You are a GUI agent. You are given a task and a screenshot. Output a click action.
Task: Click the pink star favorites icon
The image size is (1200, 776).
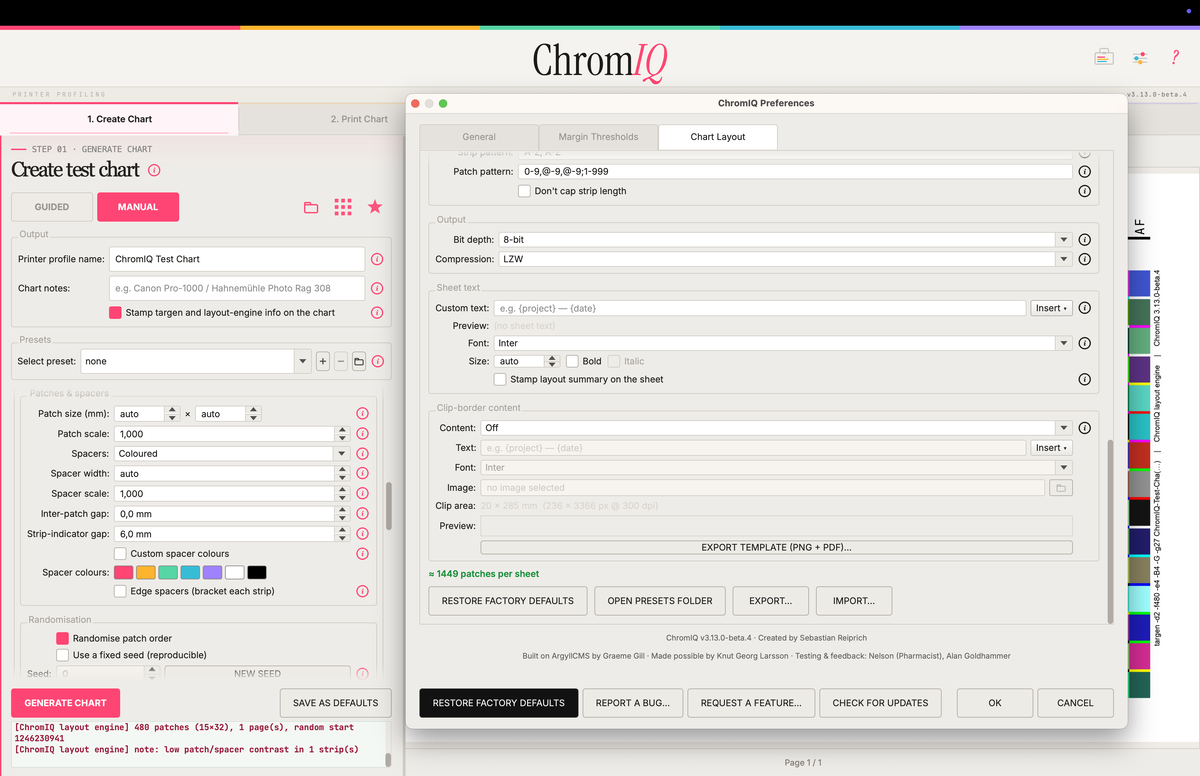[375, 207]
